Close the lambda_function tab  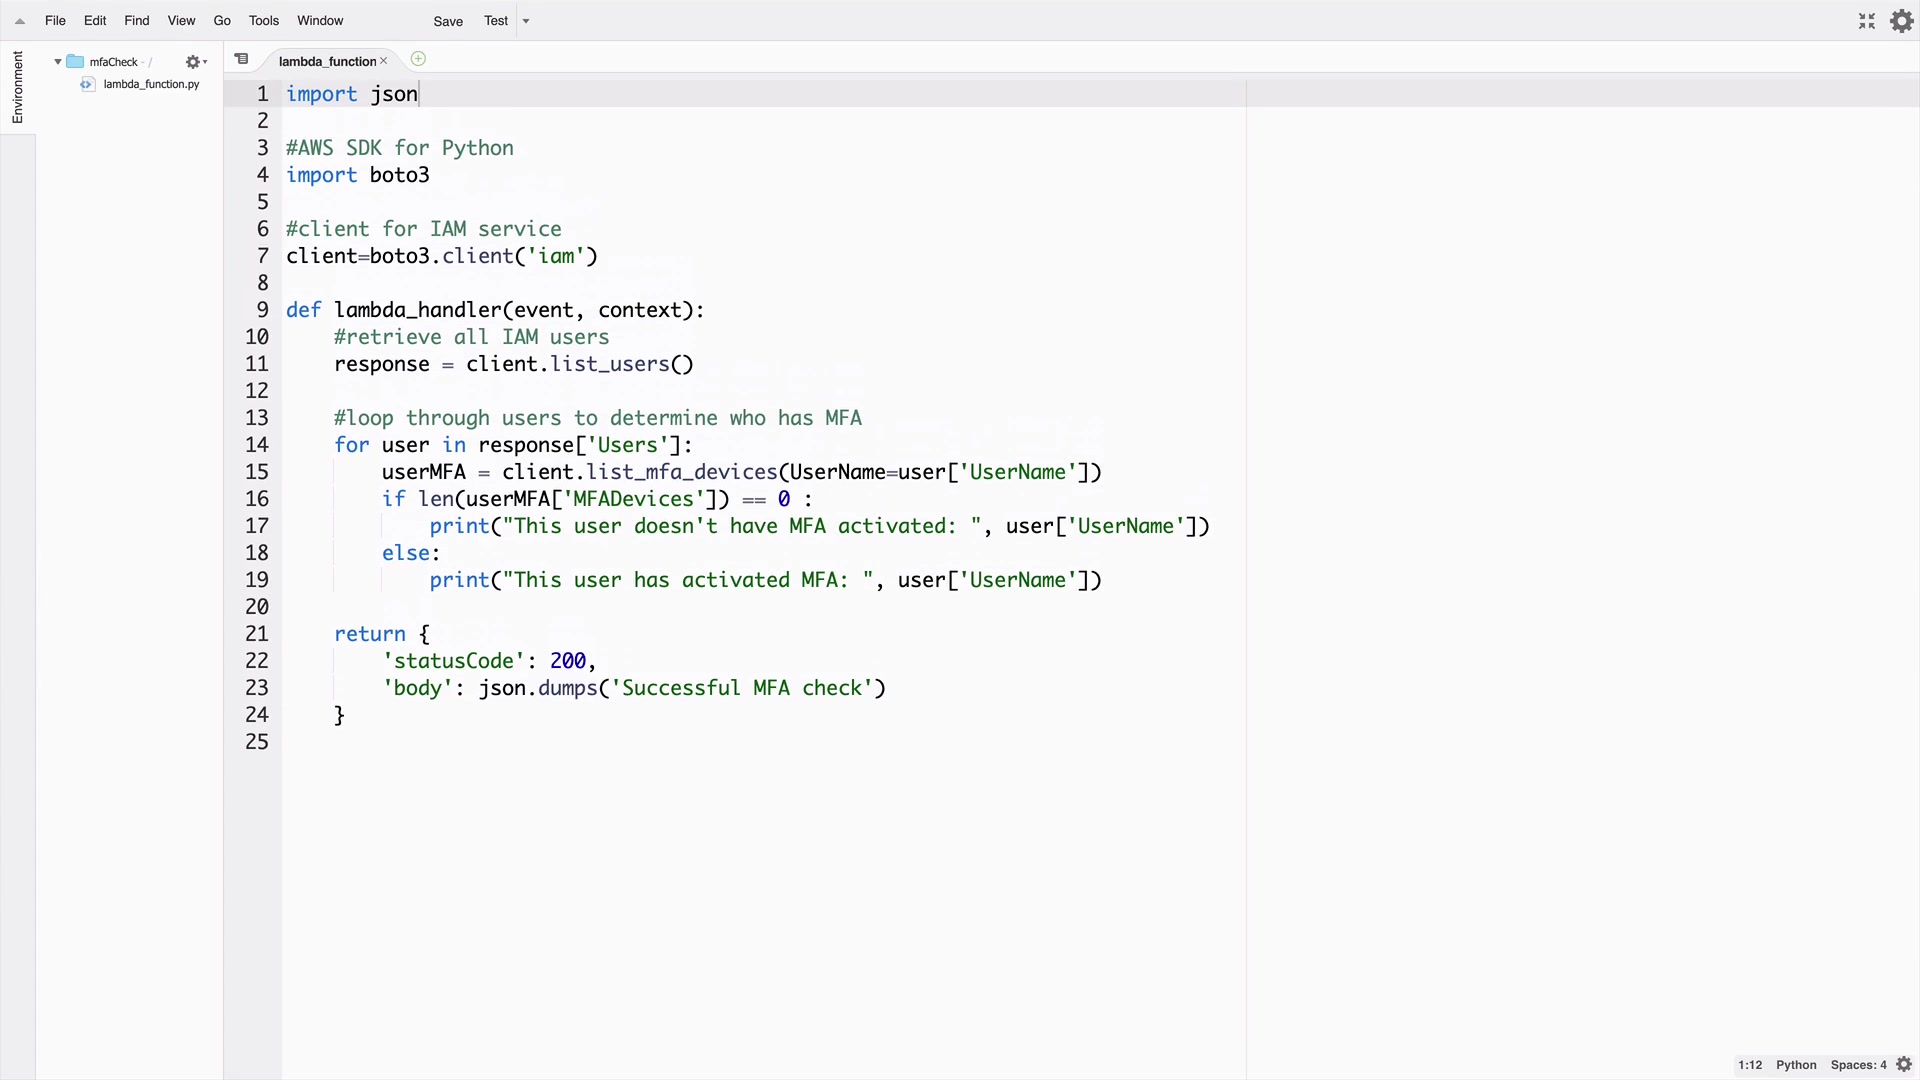pyautogui.click(x=383, y=61)
